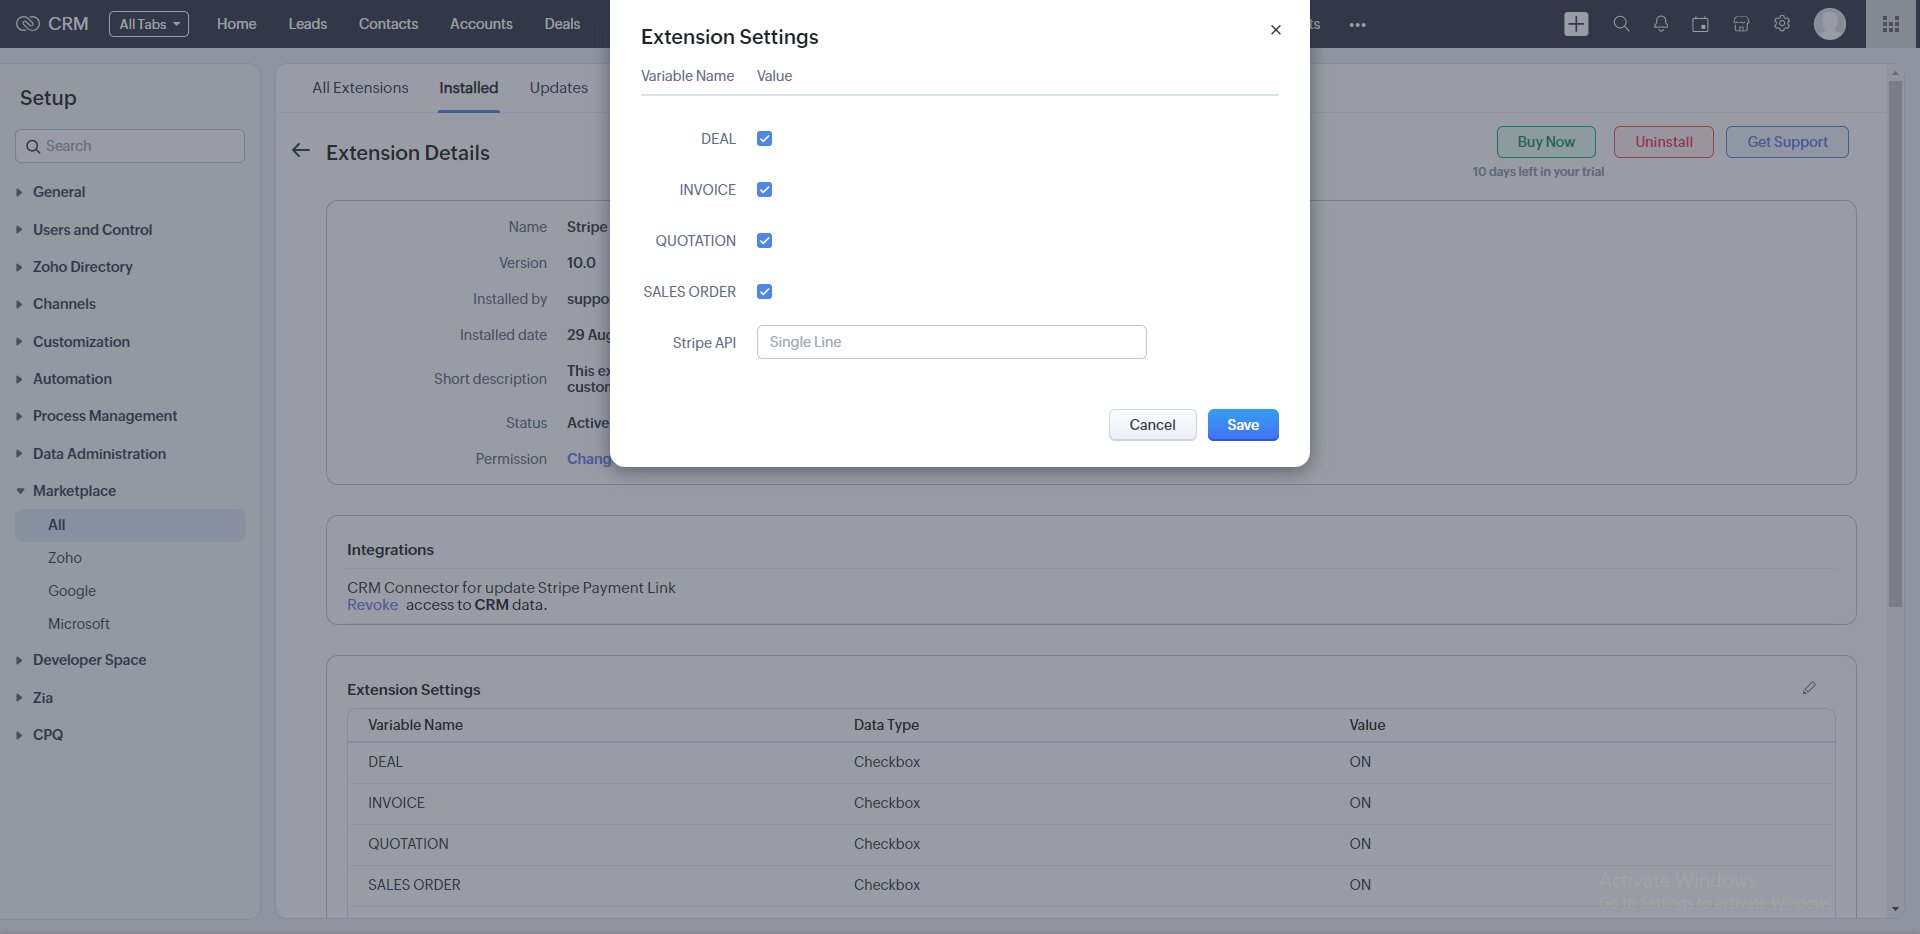Click the Buy Now button
Image resolution: width=1920 pixels, height=934 pixels.
(x=1546, y=142)
